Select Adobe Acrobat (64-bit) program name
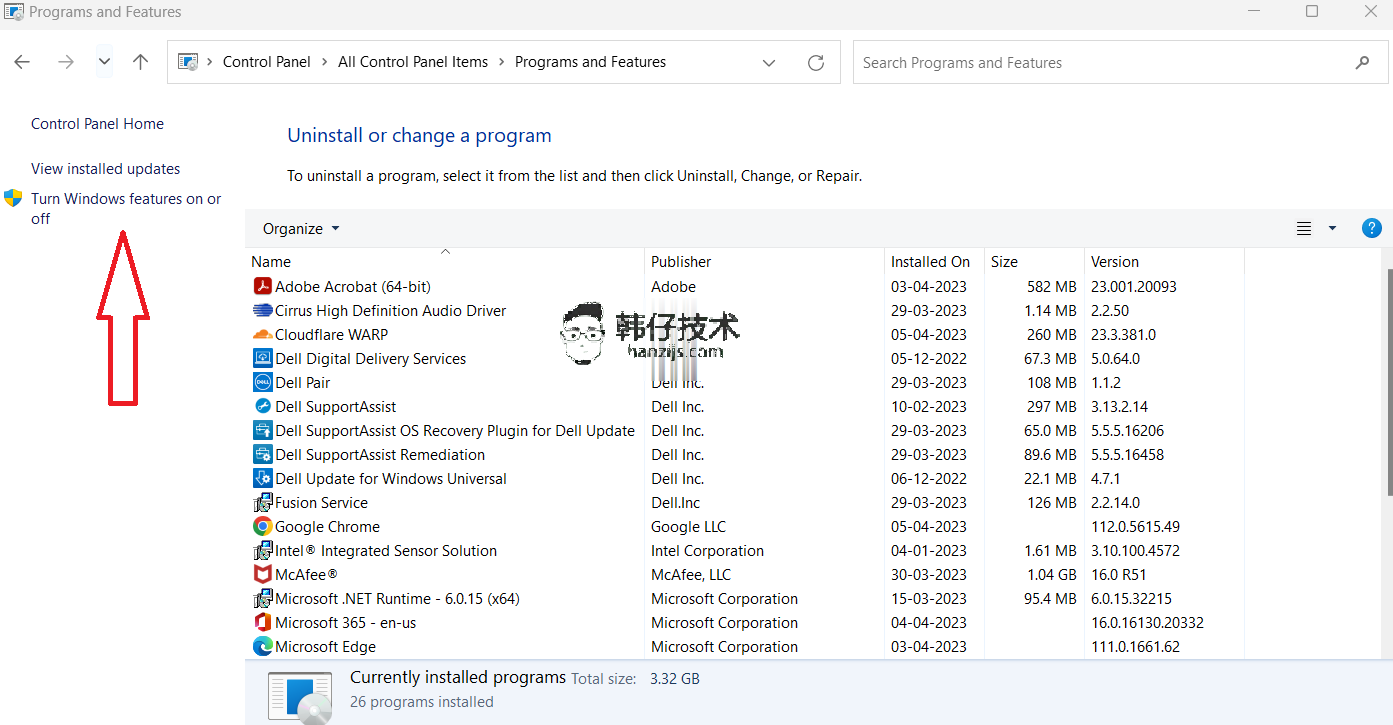Screen dimensions: 1393x725 353,287
